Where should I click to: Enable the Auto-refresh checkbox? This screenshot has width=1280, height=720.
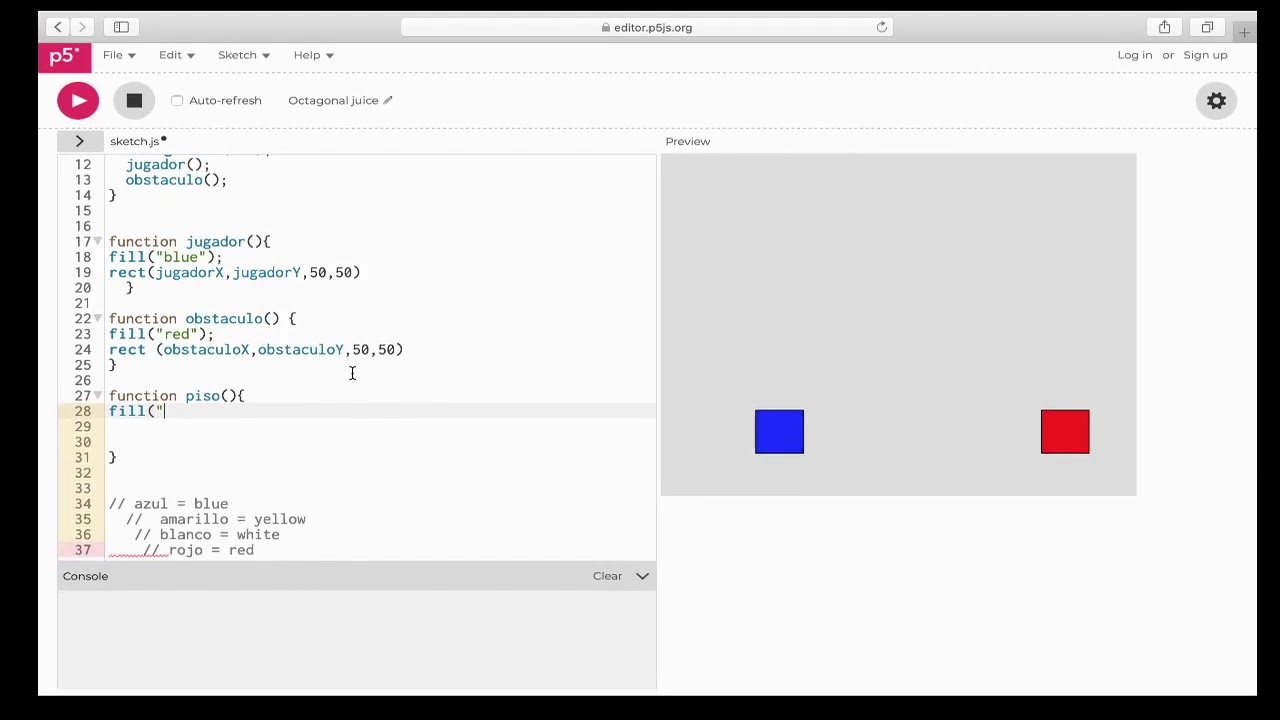(177, 100)
